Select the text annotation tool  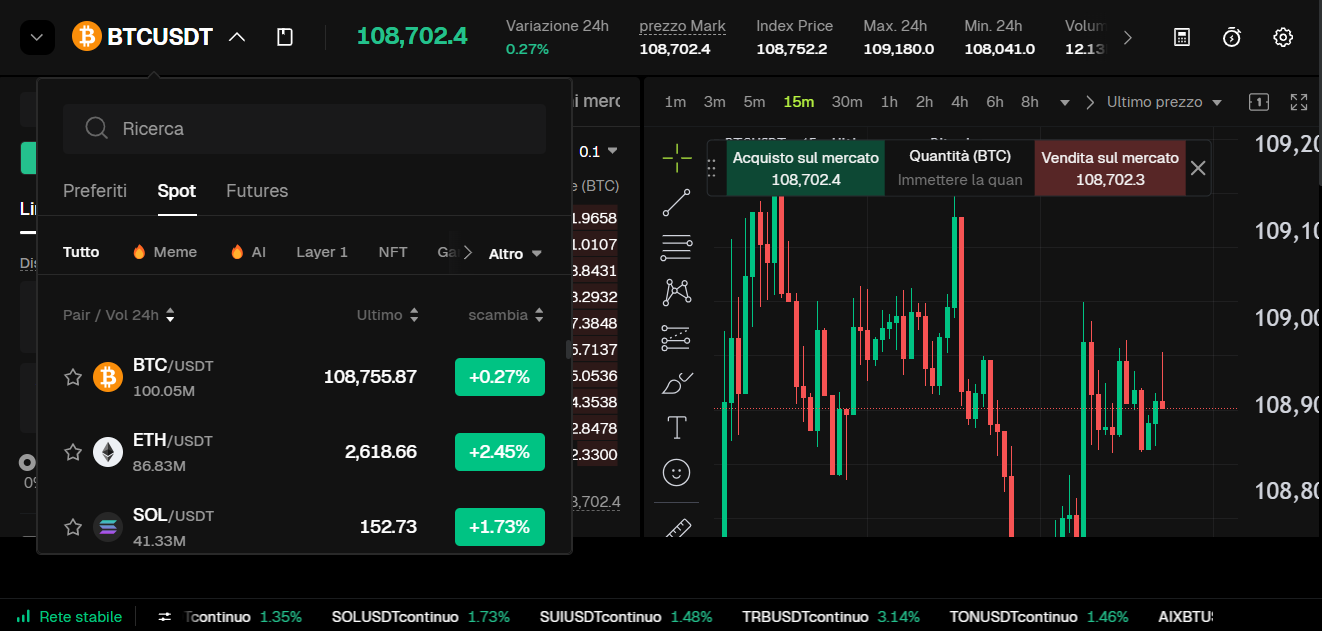pyautogui.click(x=677, y=428)
